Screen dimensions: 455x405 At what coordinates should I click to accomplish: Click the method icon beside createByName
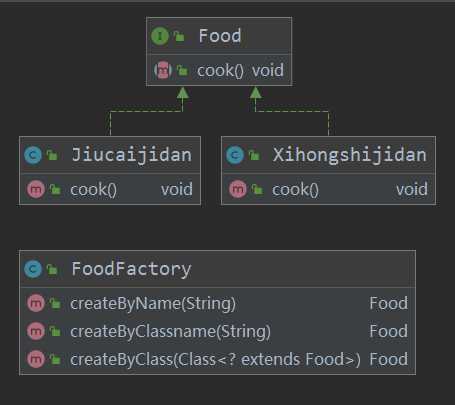point(36,303)
